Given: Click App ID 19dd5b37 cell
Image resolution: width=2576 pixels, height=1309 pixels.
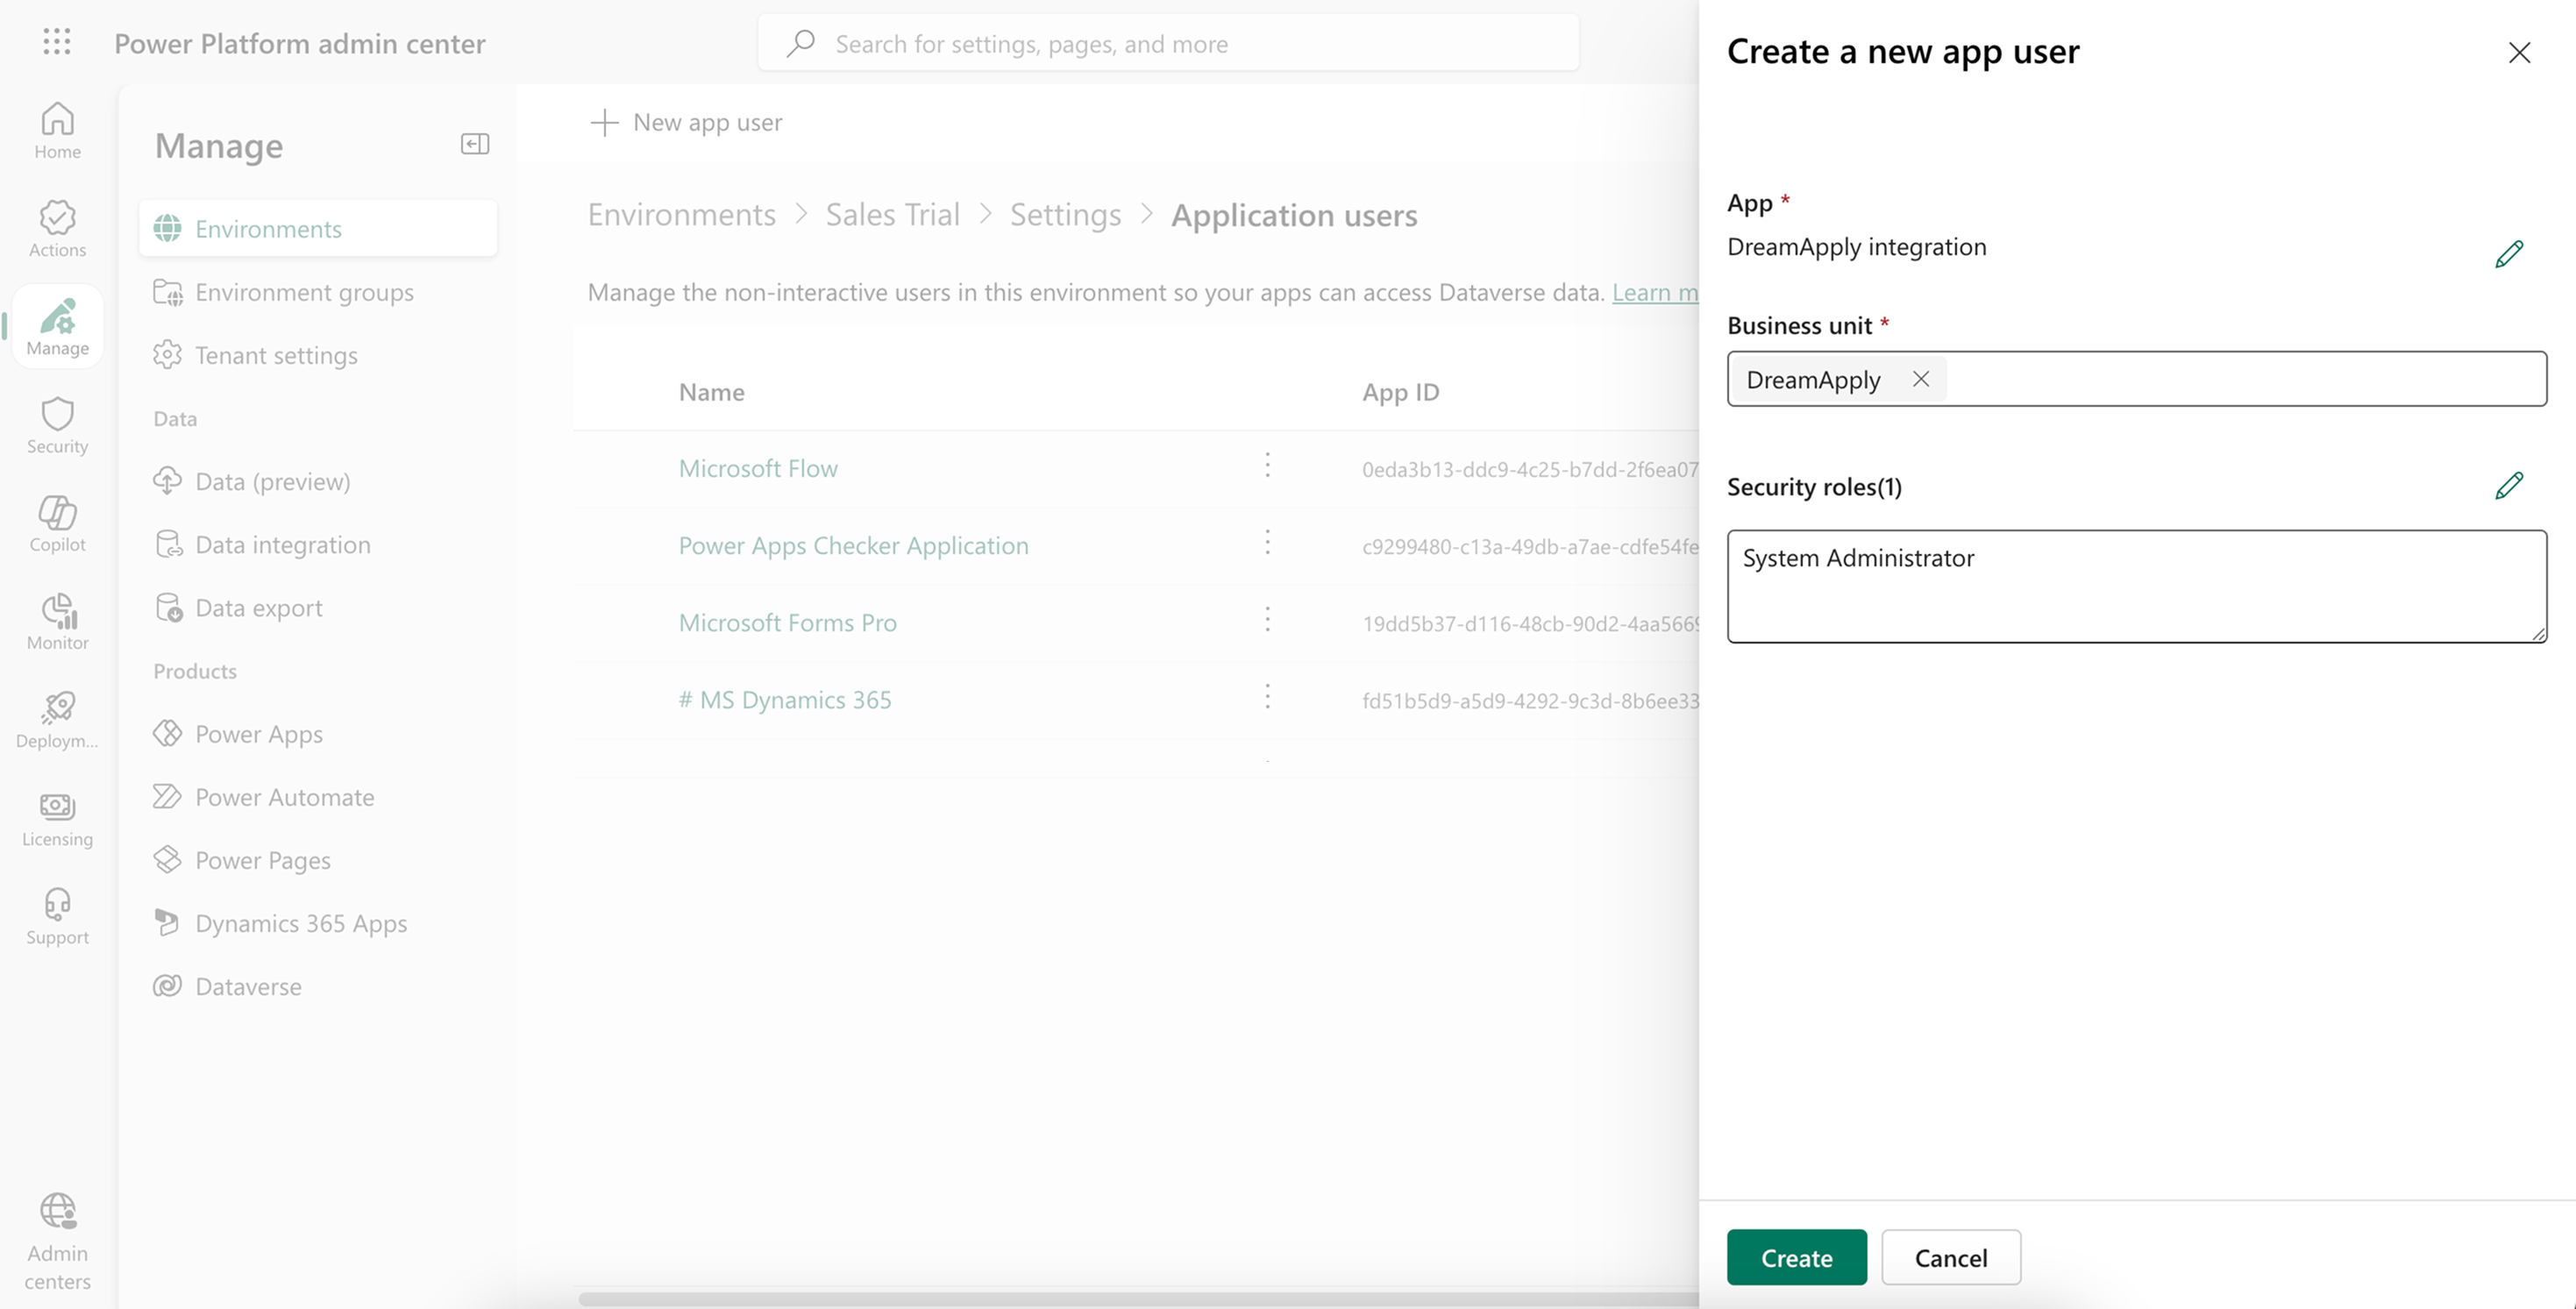Looking at the screenshot, I should tap(1530, 623).
